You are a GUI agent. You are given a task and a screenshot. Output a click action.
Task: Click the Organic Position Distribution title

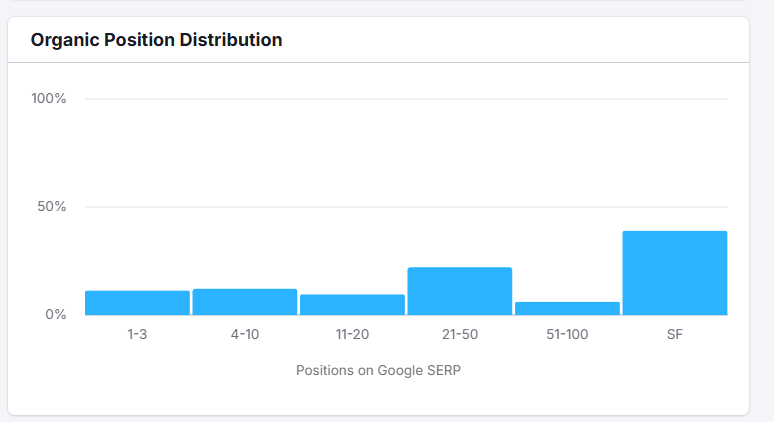pyautogui.click(x=156, y=40)
